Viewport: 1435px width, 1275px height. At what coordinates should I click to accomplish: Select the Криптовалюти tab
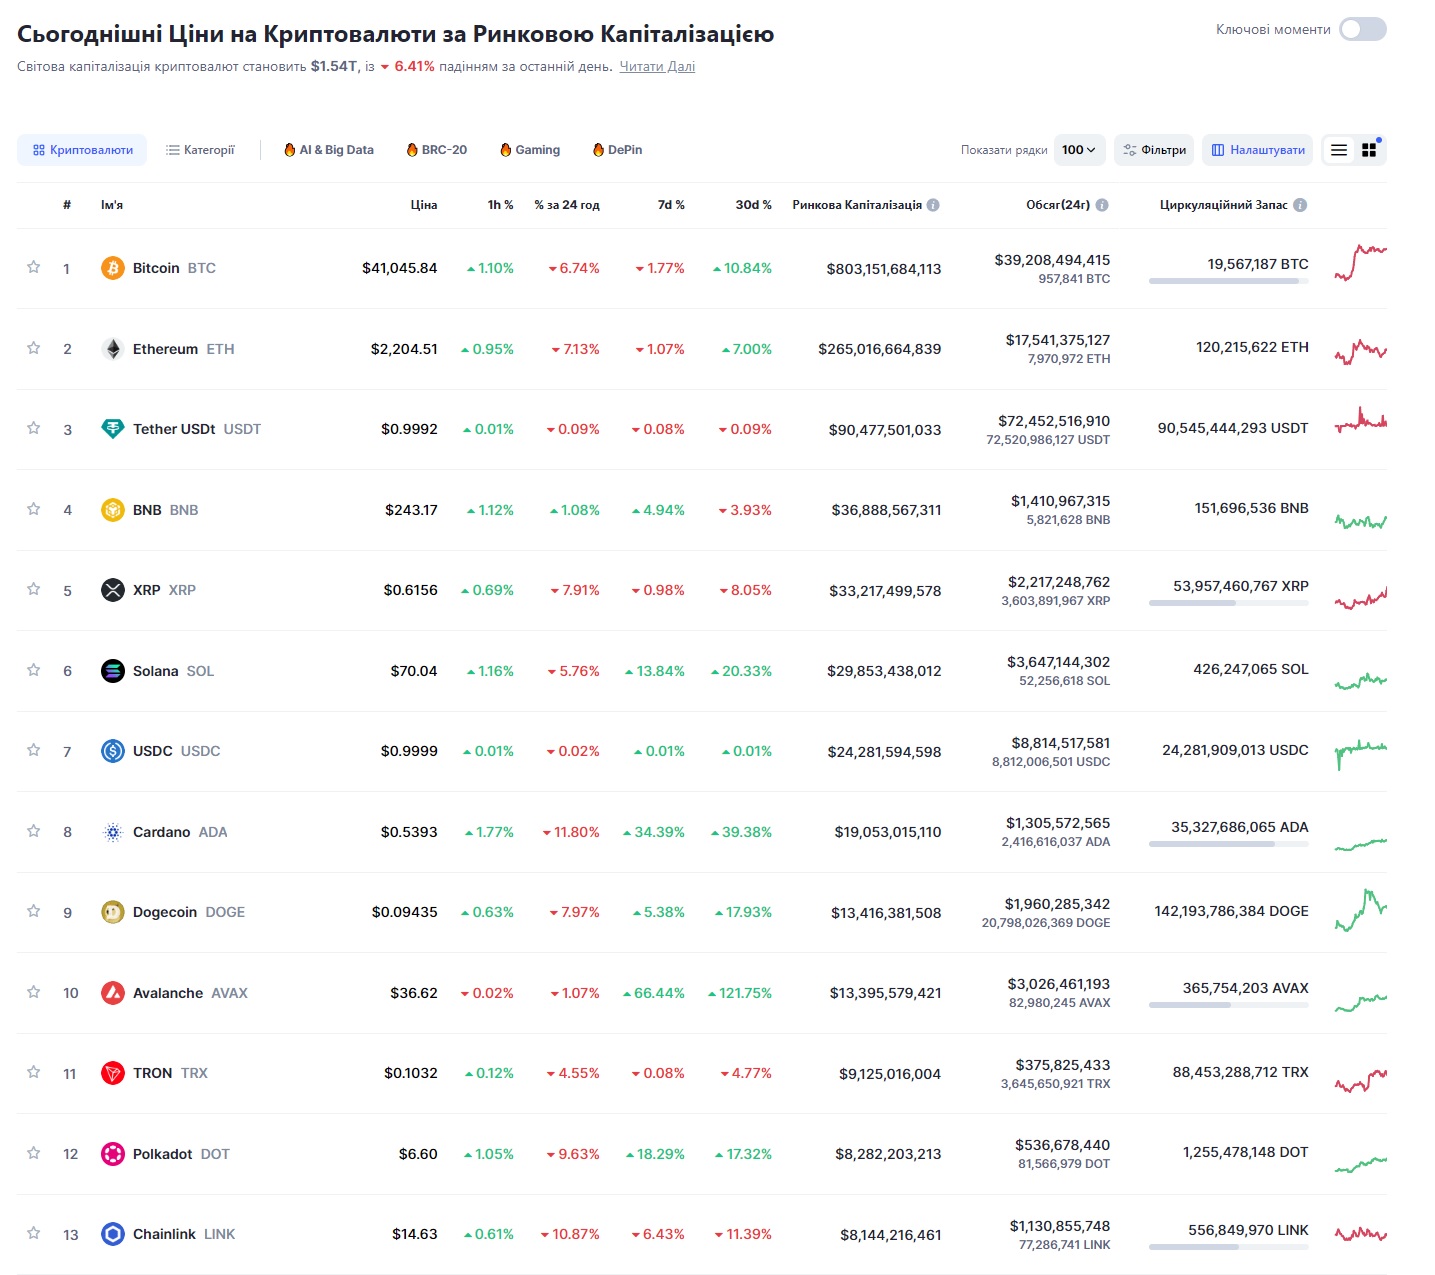82,150
